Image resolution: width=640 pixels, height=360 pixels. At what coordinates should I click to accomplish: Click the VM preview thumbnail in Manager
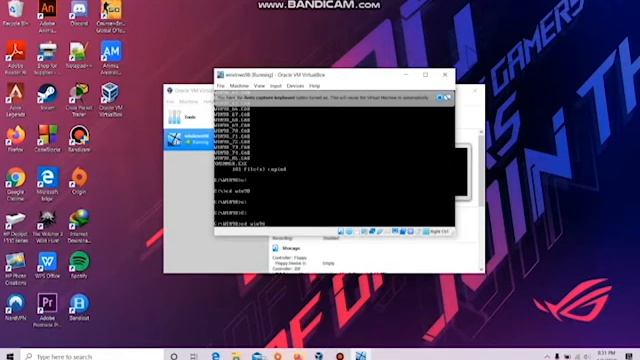[x=463, y=172]
